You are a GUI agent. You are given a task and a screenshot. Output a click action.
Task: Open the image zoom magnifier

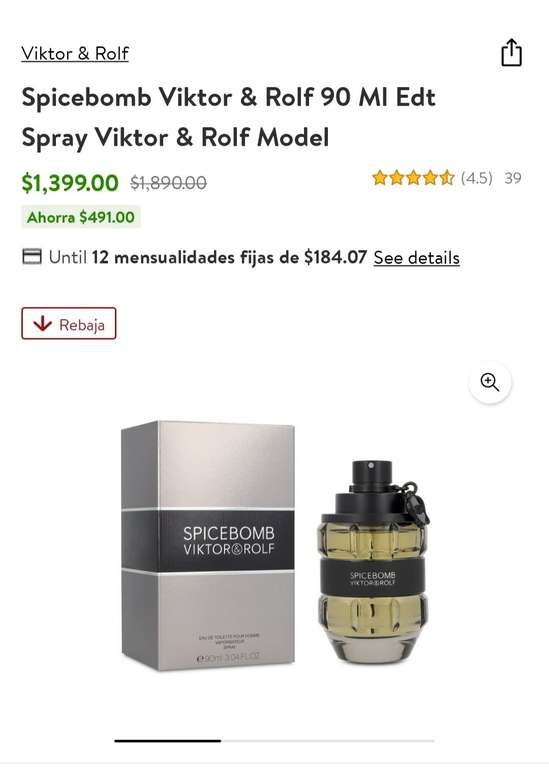click(490, 382)
